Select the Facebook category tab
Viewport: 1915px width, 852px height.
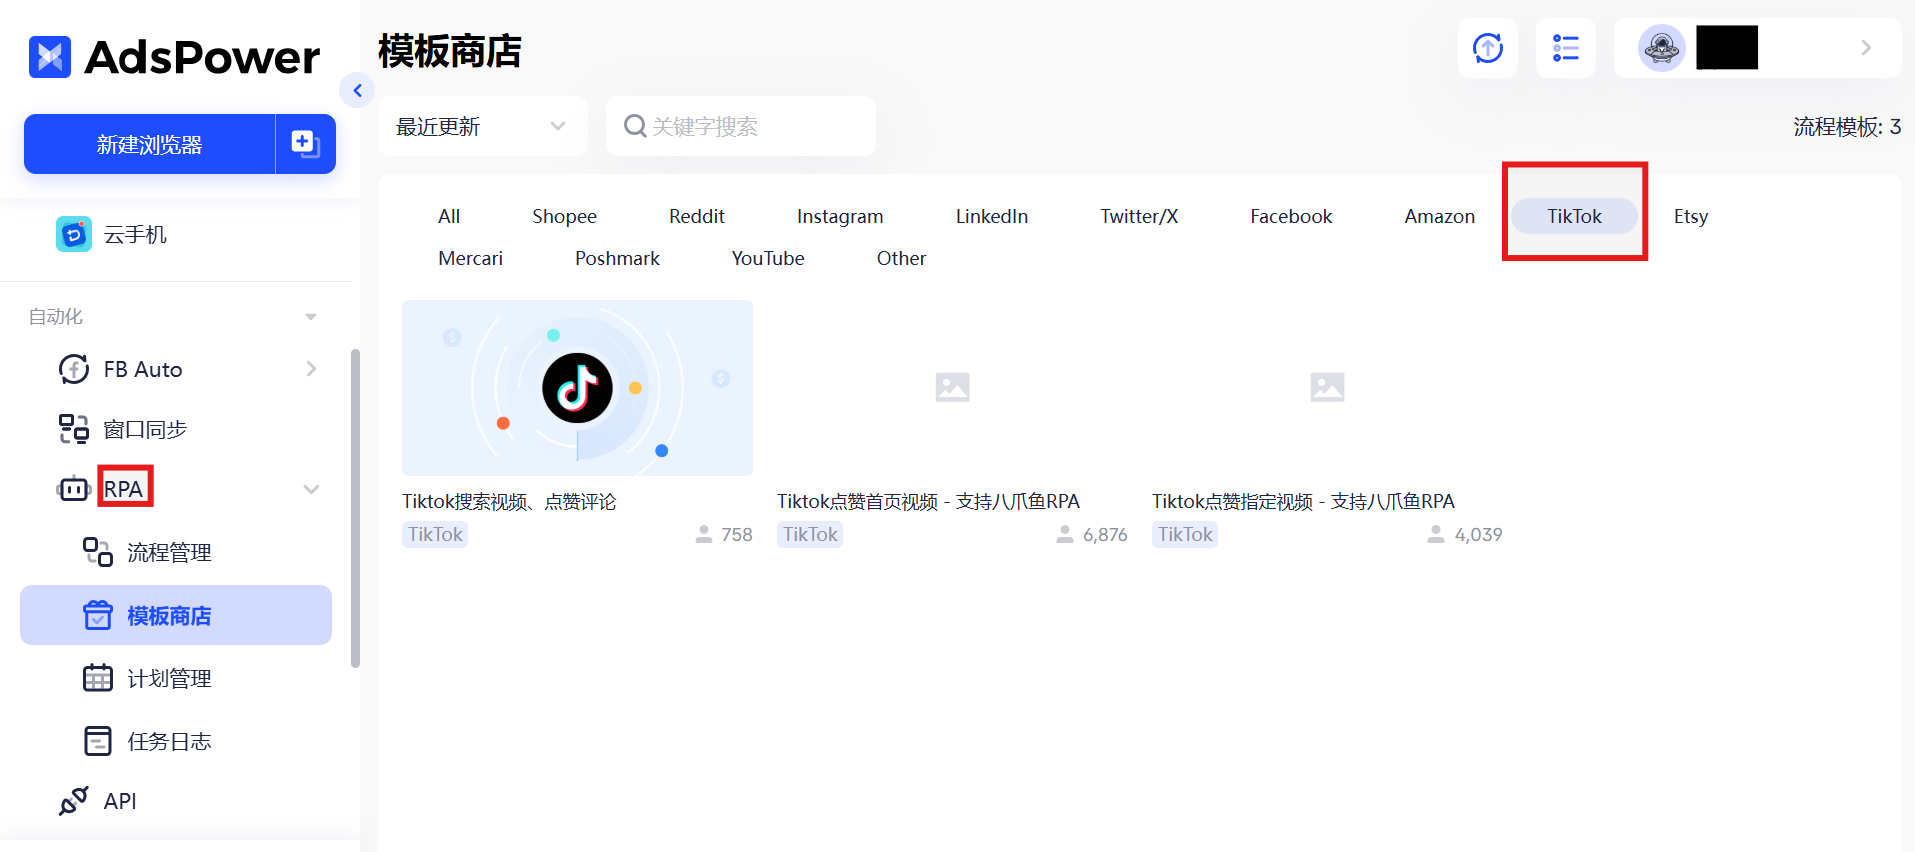coord(1291,216)
